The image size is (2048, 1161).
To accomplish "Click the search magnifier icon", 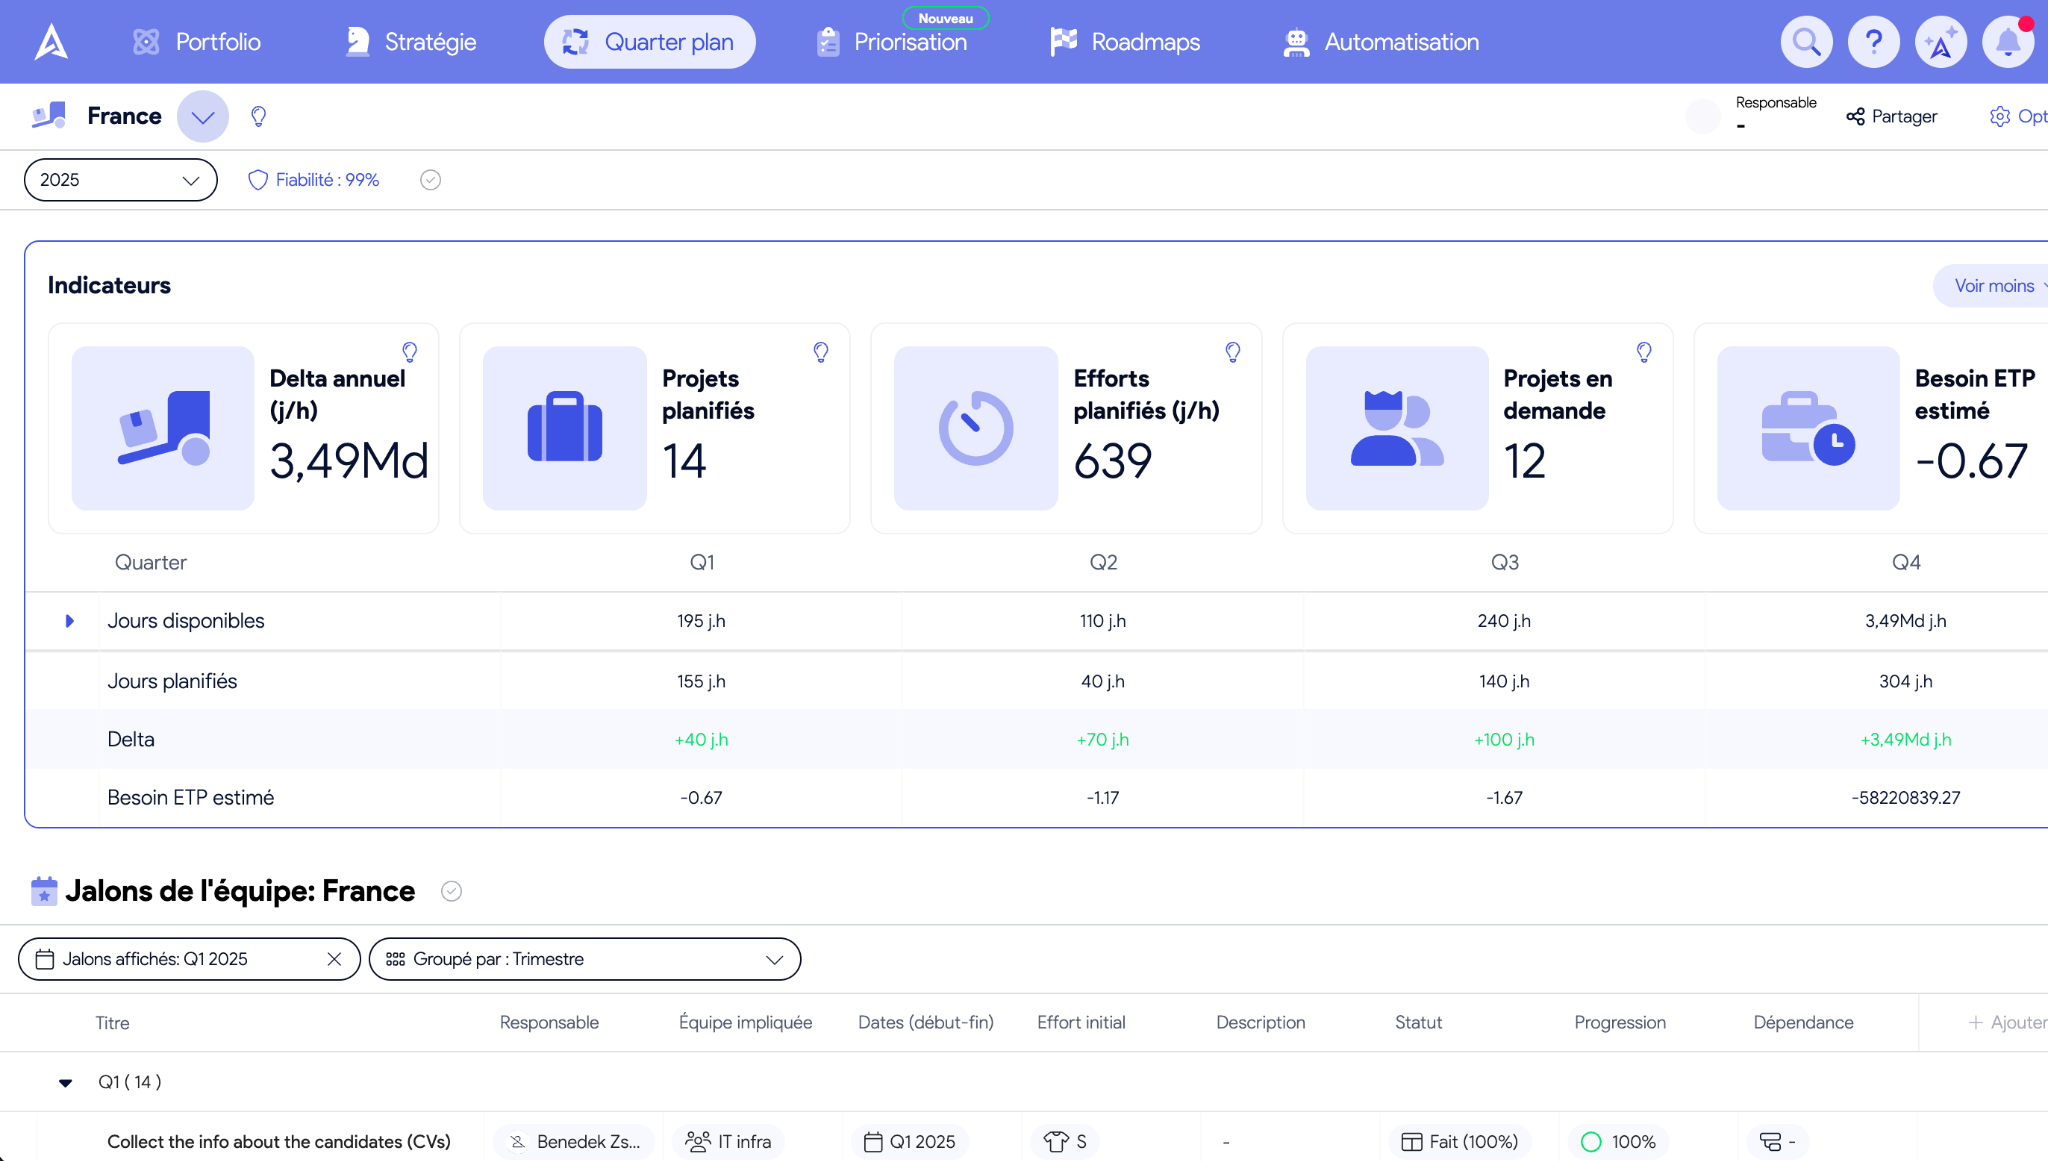I will click(1806, 42).
